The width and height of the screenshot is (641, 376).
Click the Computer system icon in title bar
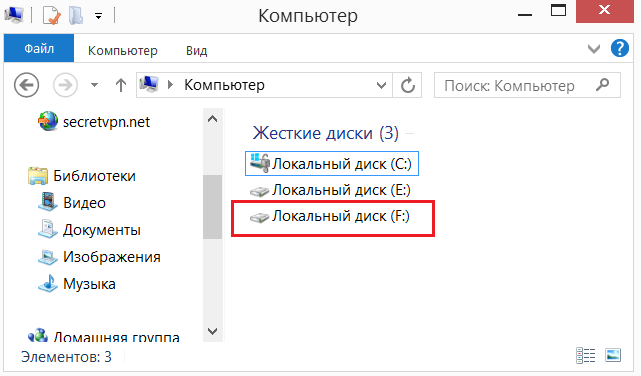point(14,16)
